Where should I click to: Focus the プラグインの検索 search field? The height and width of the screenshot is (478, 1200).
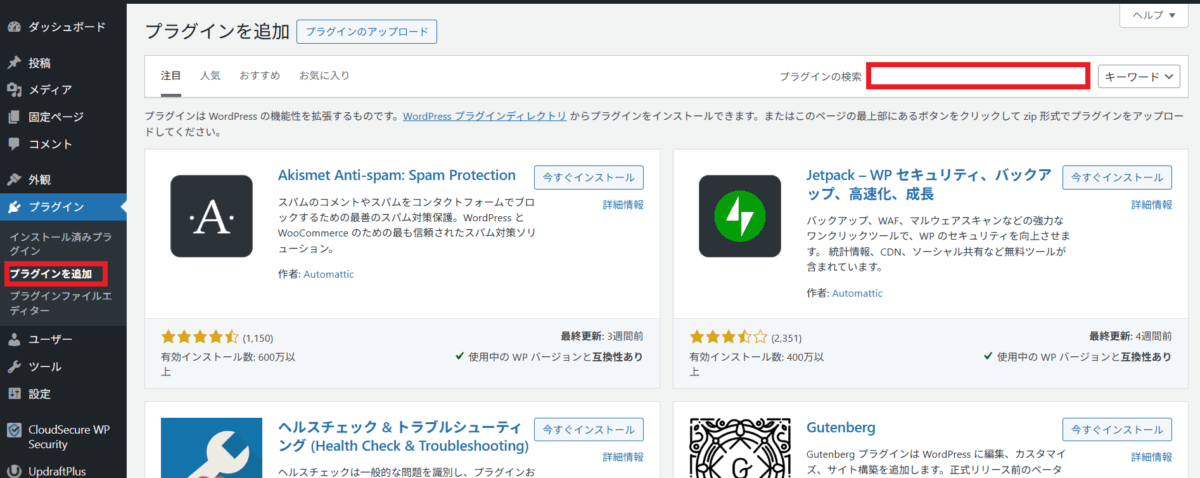977,76
